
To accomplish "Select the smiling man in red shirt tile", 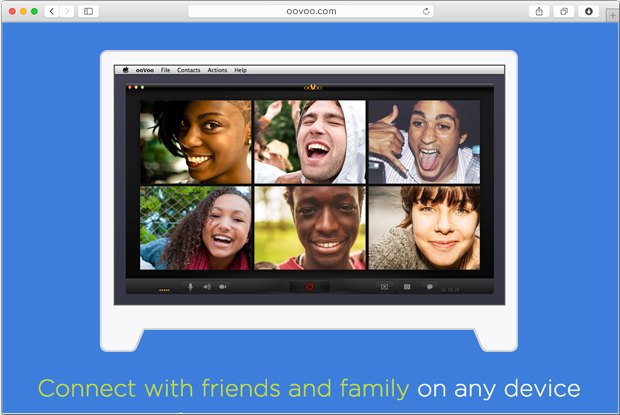I will 310,228.
